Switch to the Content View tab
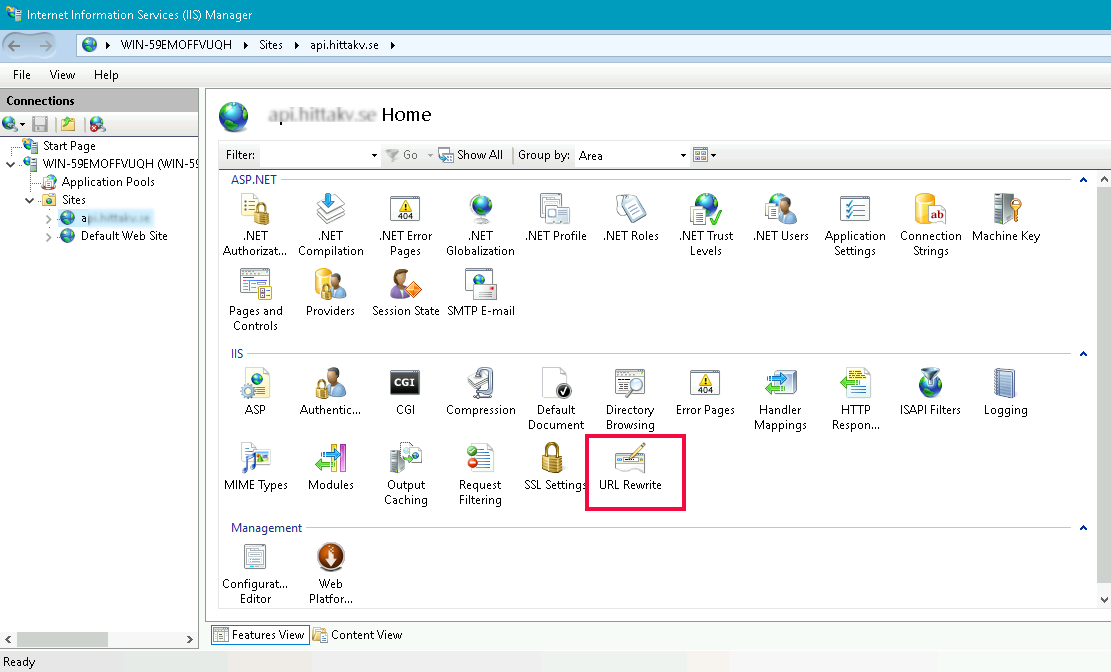Screen dimensions: 1111x672 tap(358, 635)
